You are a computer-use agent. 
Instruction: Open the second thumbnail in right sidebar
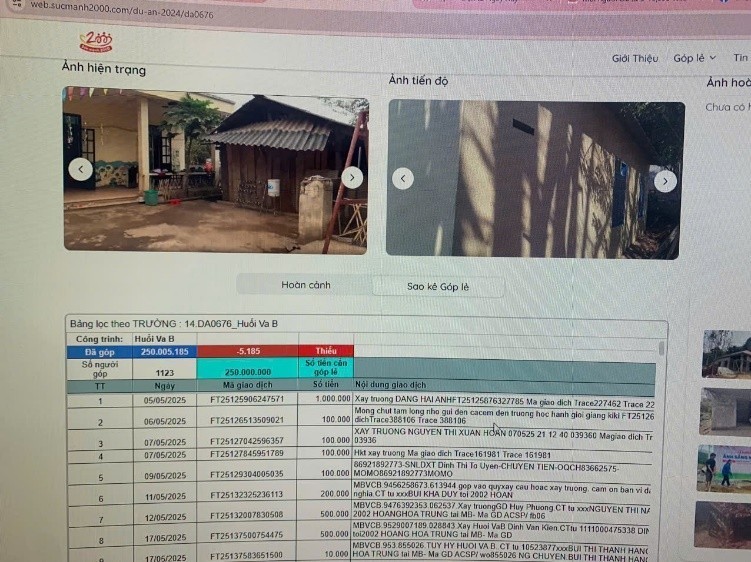click(x=726, y=411)
